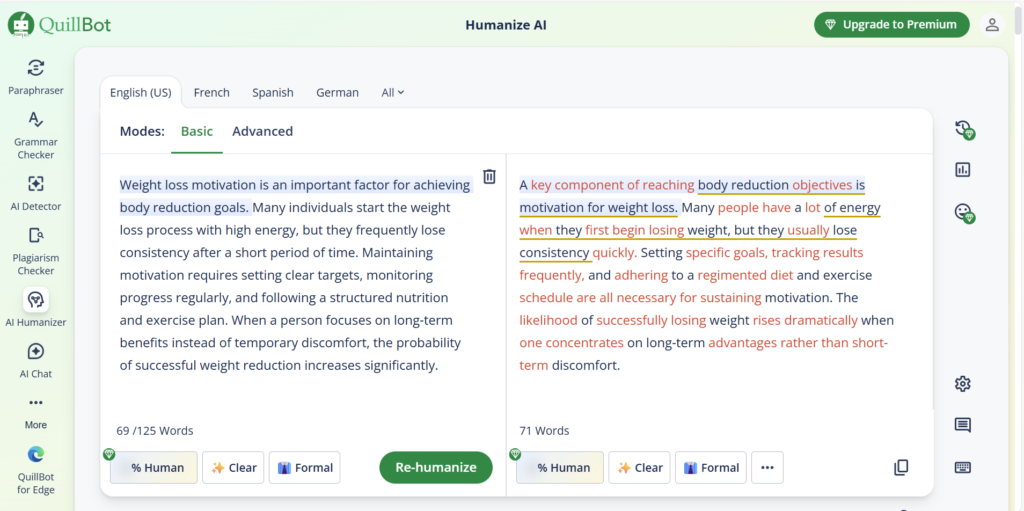Open the user account profile icon
This screenshot has width=1024, height=511.
[992, 25]
